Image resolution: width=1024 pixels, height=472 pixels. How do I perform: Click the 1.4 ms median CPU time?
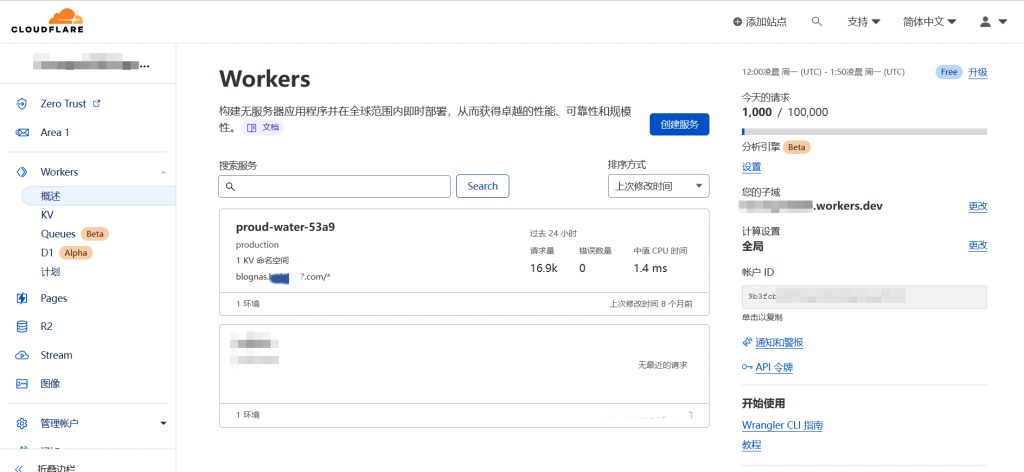pyautogui.click(x=650, y=268)
